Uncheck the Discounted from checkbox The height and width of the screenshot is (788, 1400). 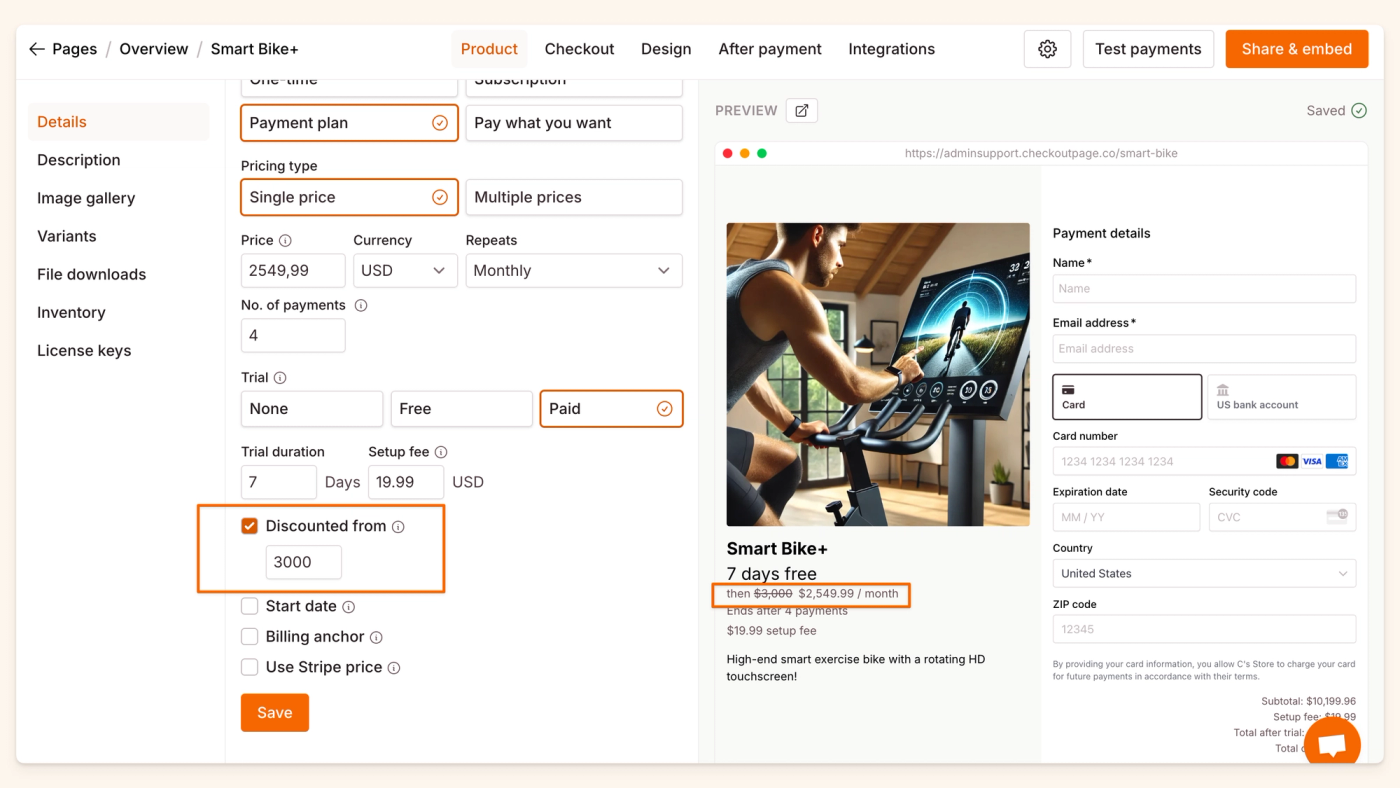[x=250, y=526]
